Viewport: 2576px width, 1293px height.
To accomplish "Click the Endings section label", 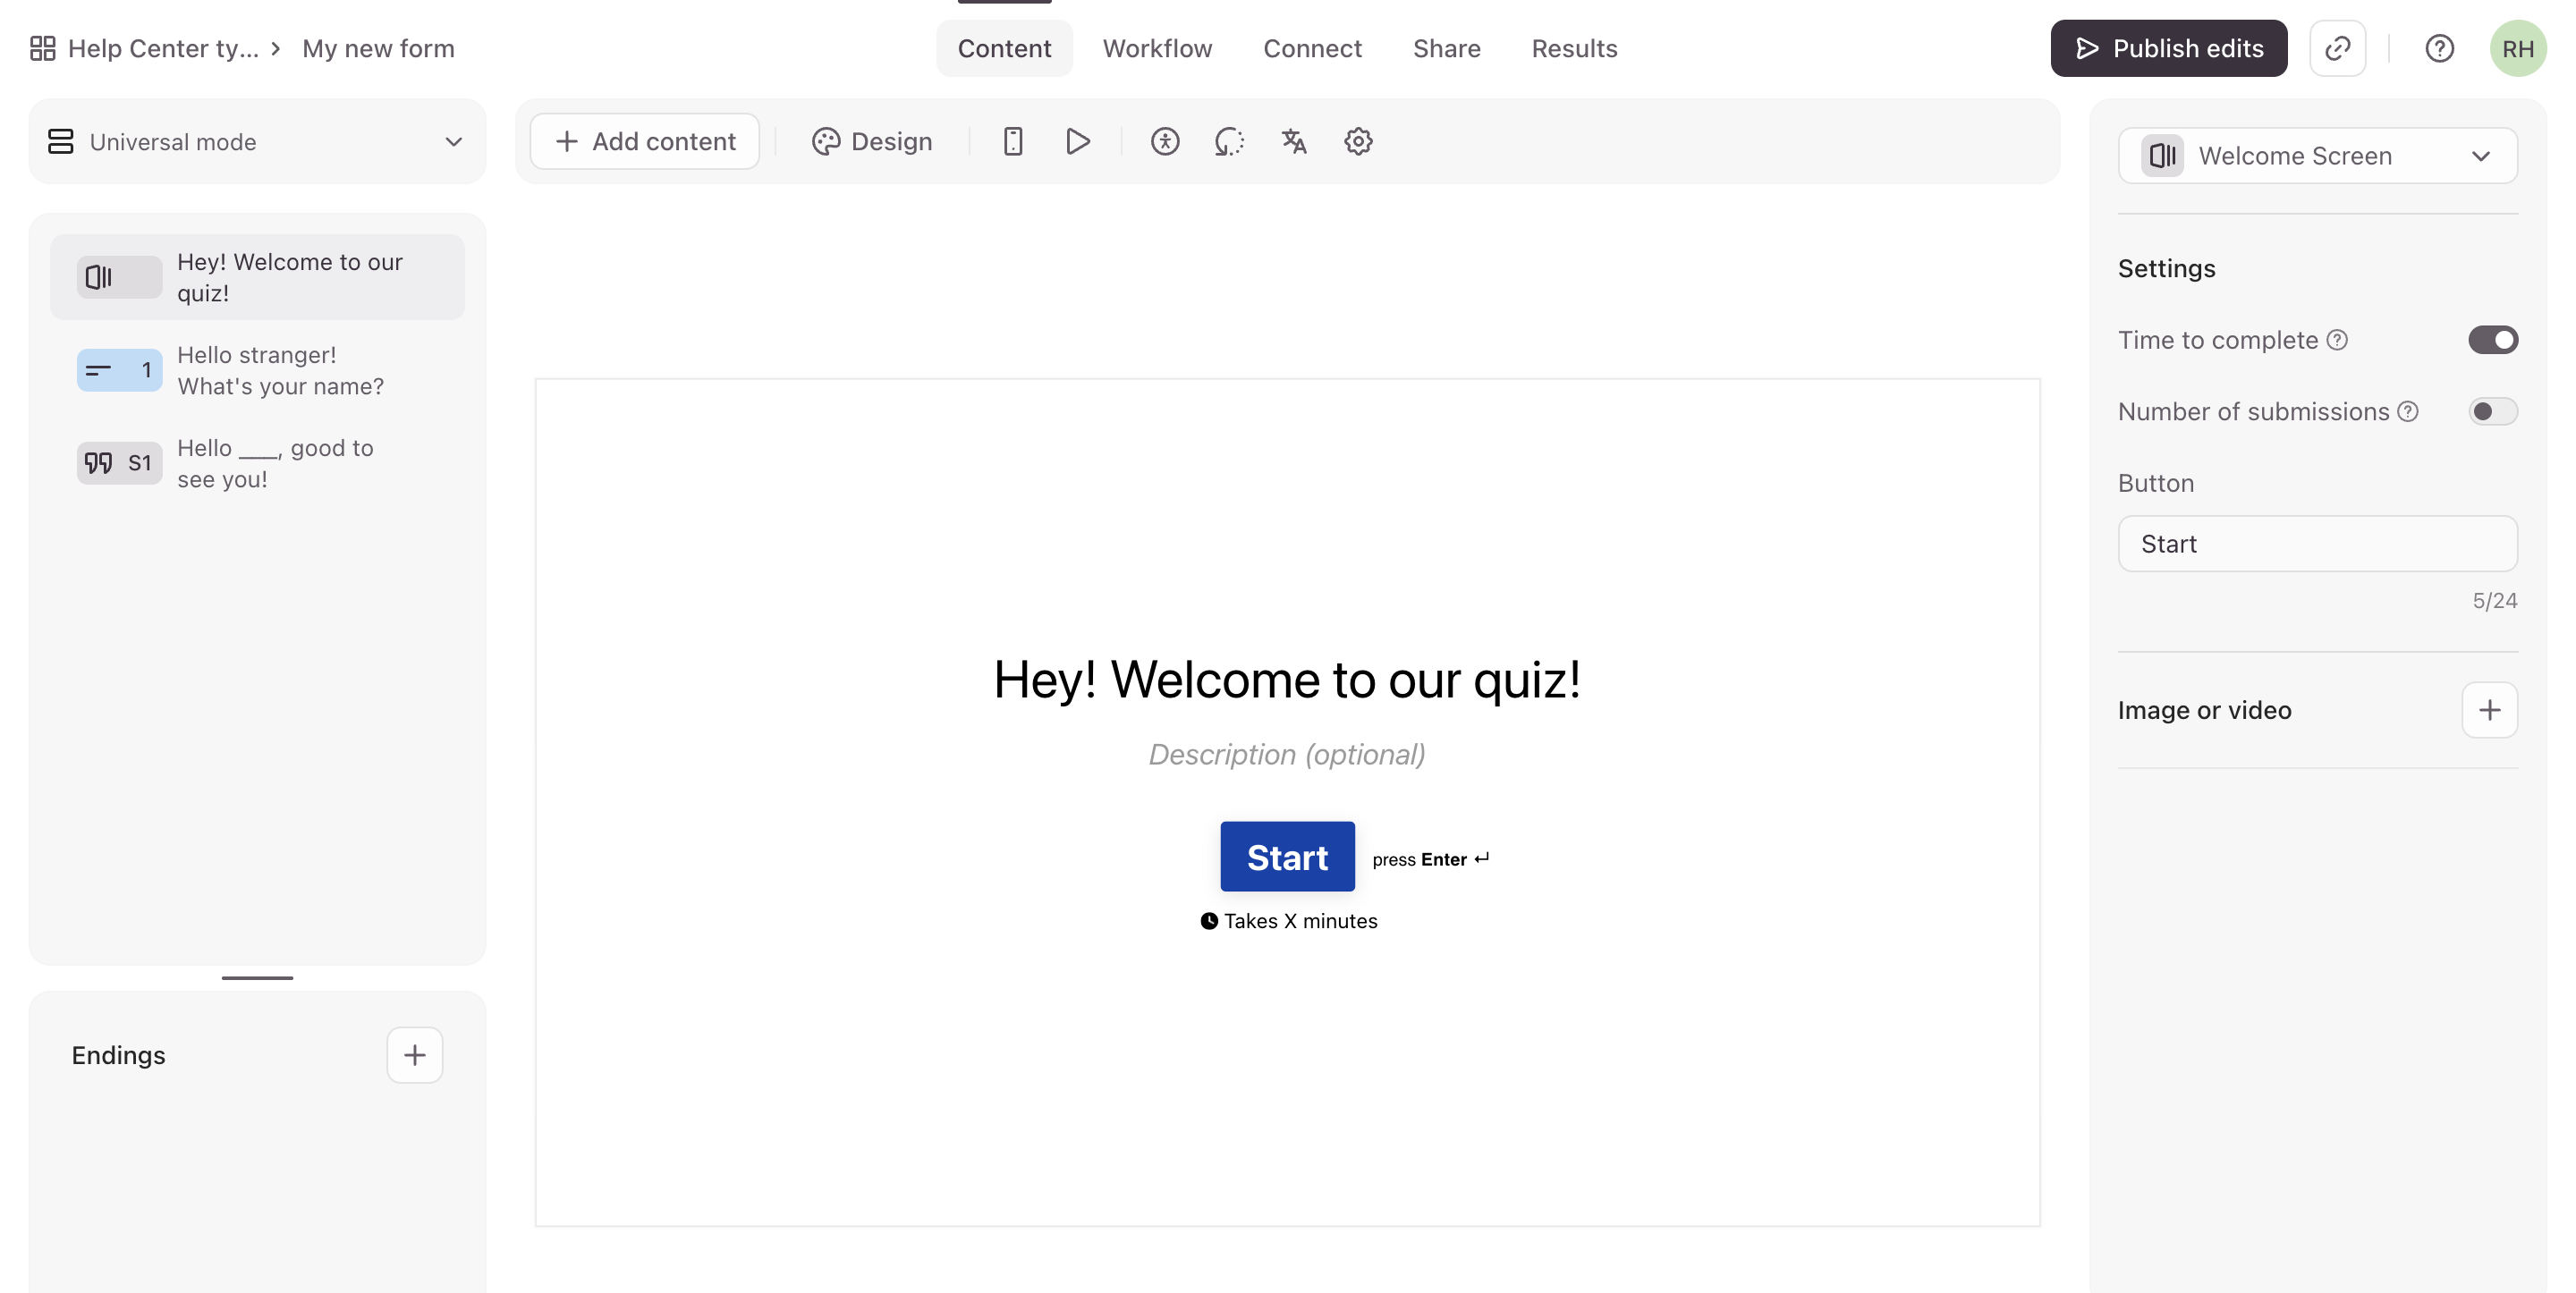I will click(118, 1055).
